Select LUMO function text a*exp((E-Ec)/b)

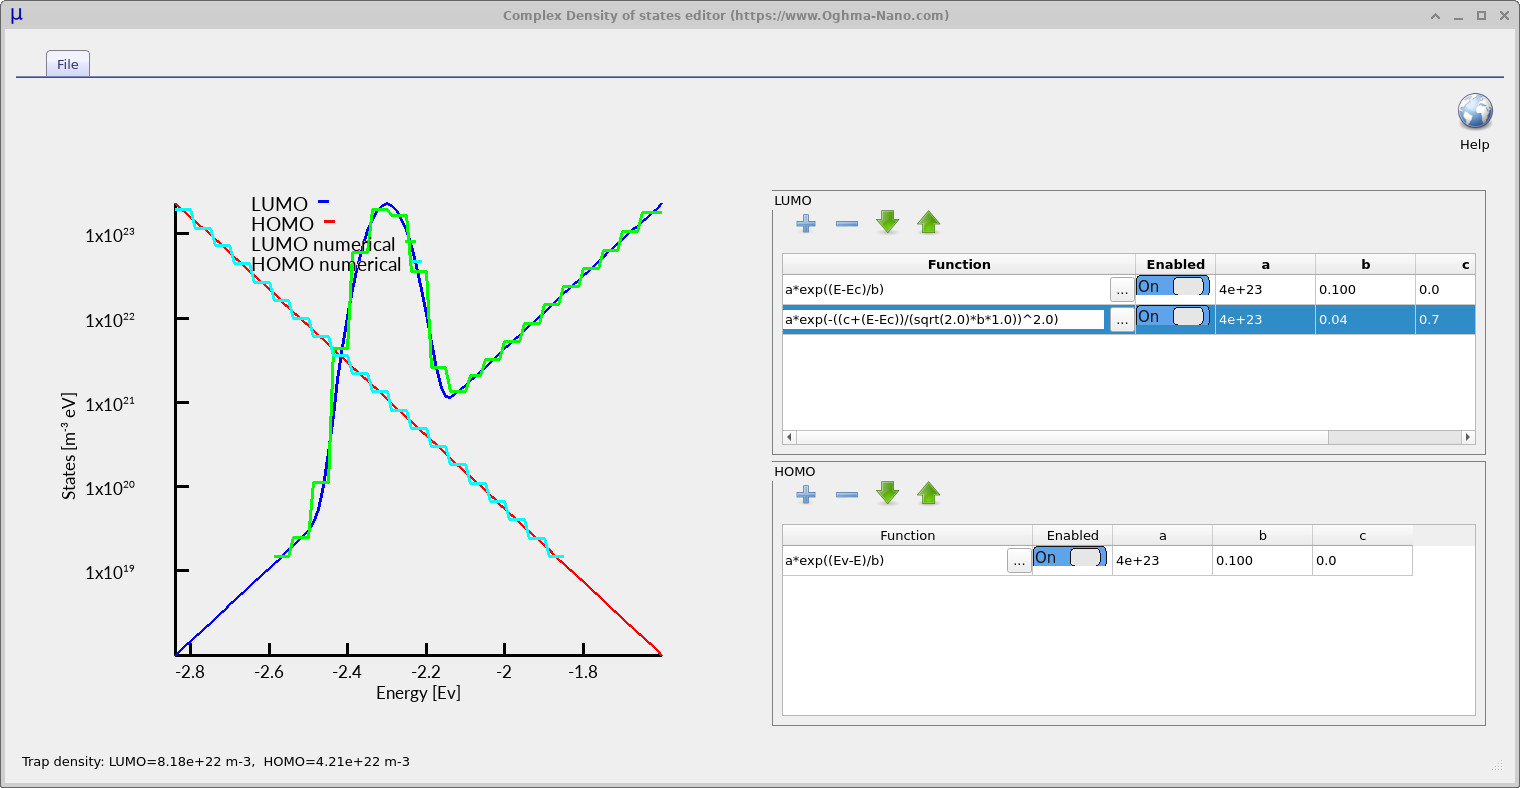pyautogui.click(x=835, y=290)
